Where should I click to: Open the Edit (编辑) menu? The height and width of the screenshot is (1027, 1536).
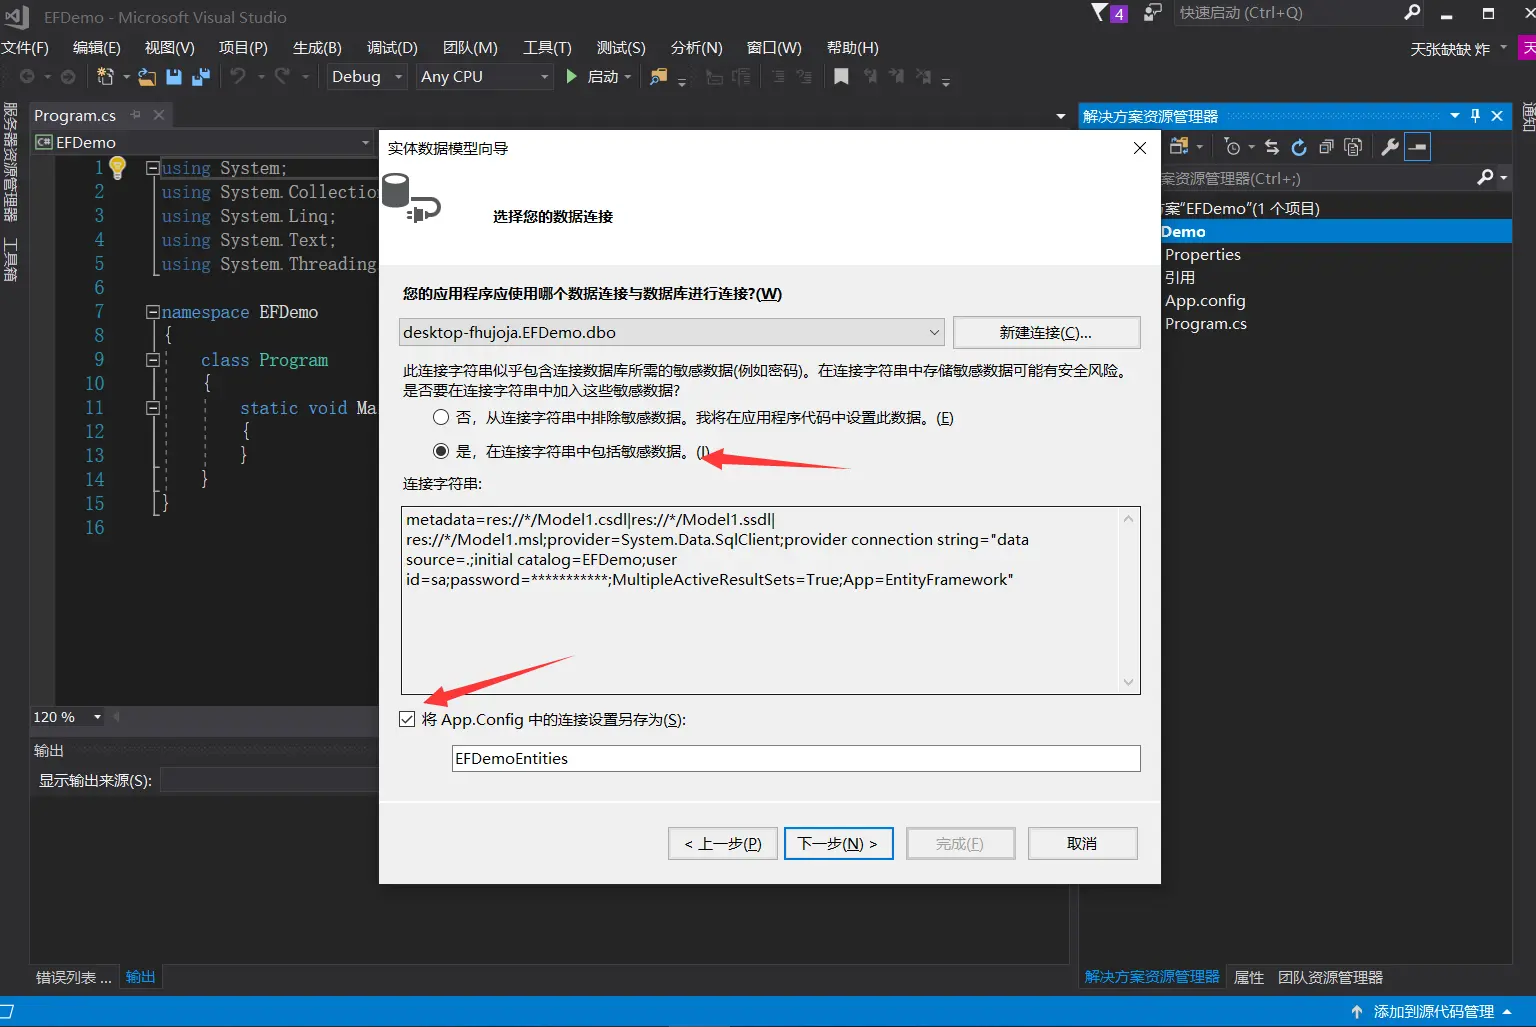coord(97,48)
